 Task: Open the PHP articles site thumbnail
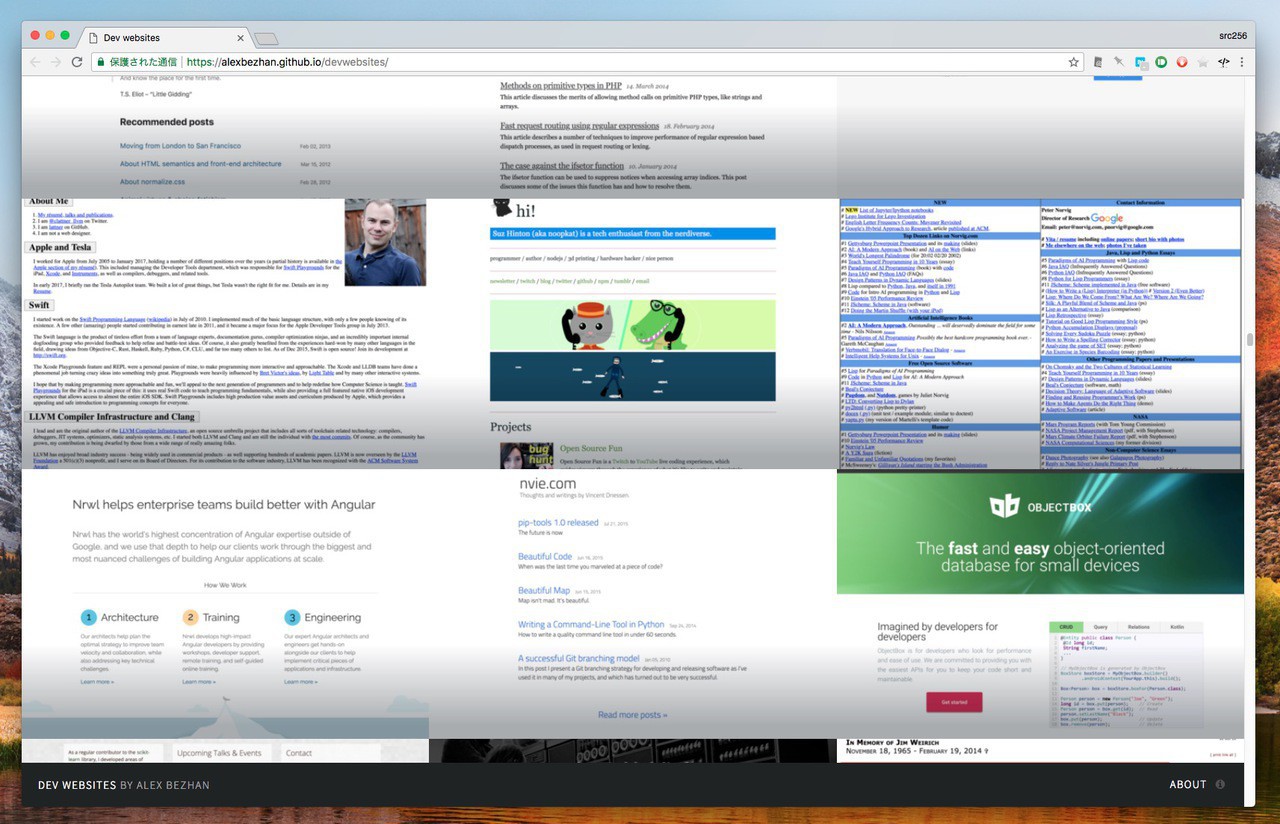633,136
